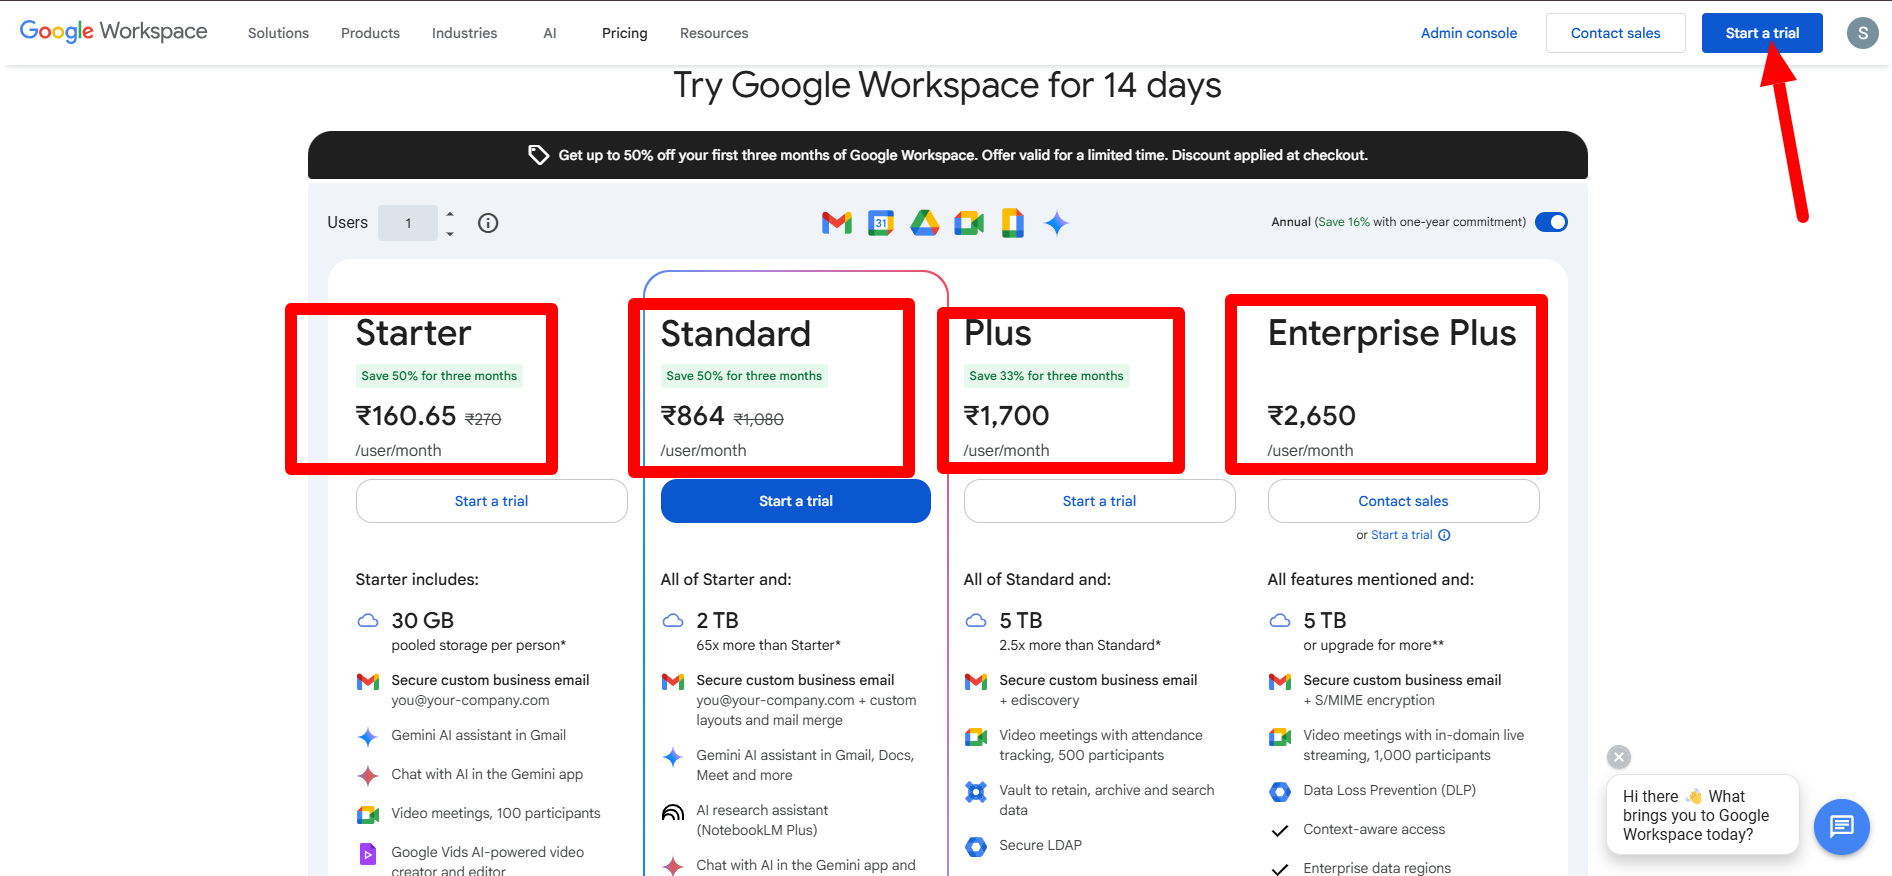Viewport: 1892px width, 876px height.
Task: Click the Standard price ₹864
Action: pyautogui.click(x=692, y=416)
